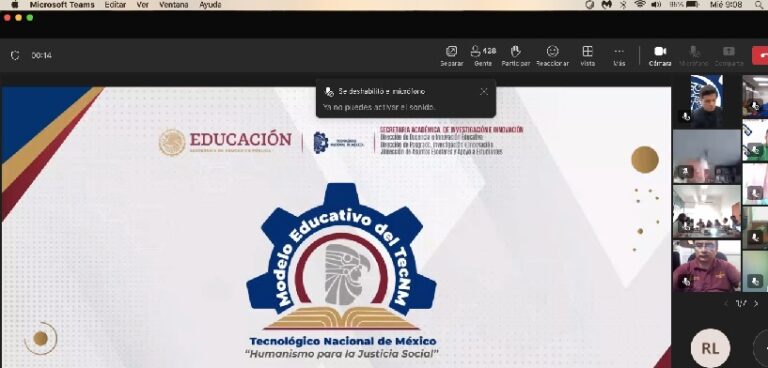Change layout with the Vista button
Image resolution: width=768 pixels, height=368 pixels.
[588, 56]
